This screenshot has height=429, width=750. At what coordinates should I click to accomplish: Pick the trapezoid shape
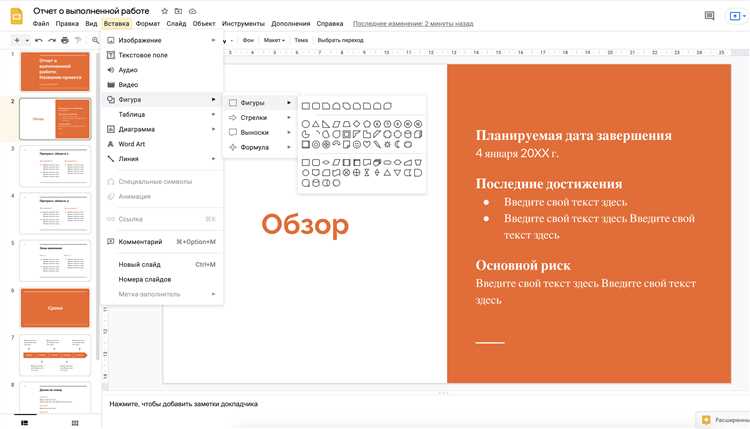pos(346,124)
